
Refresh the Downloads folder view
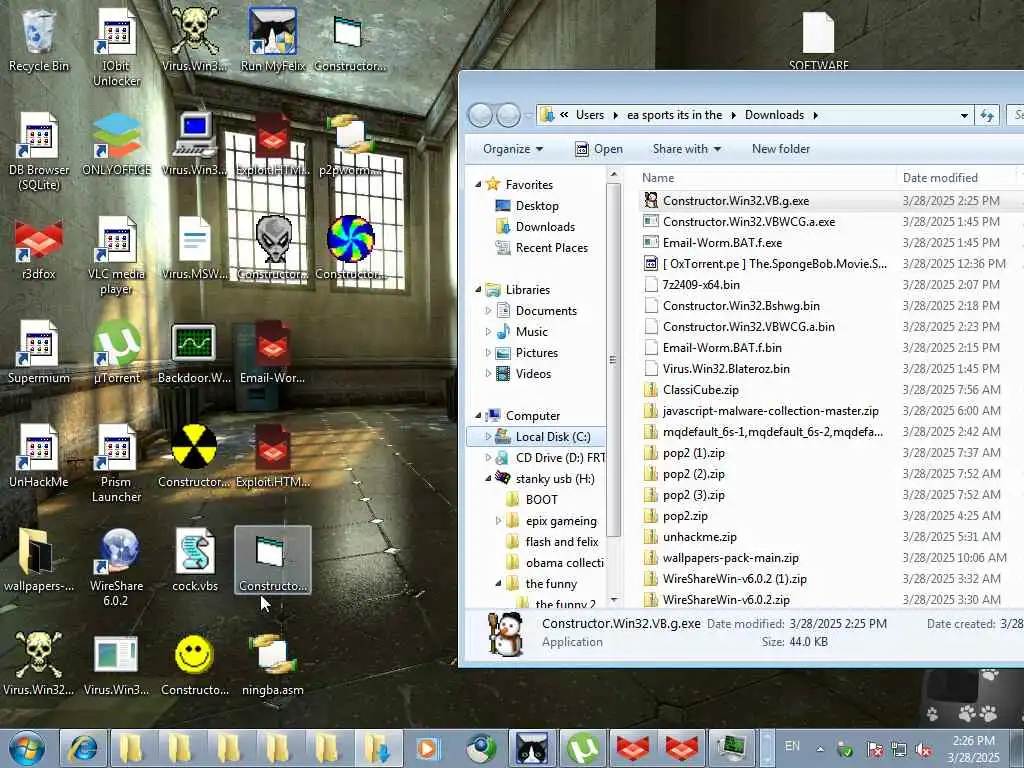coord(987,116)
